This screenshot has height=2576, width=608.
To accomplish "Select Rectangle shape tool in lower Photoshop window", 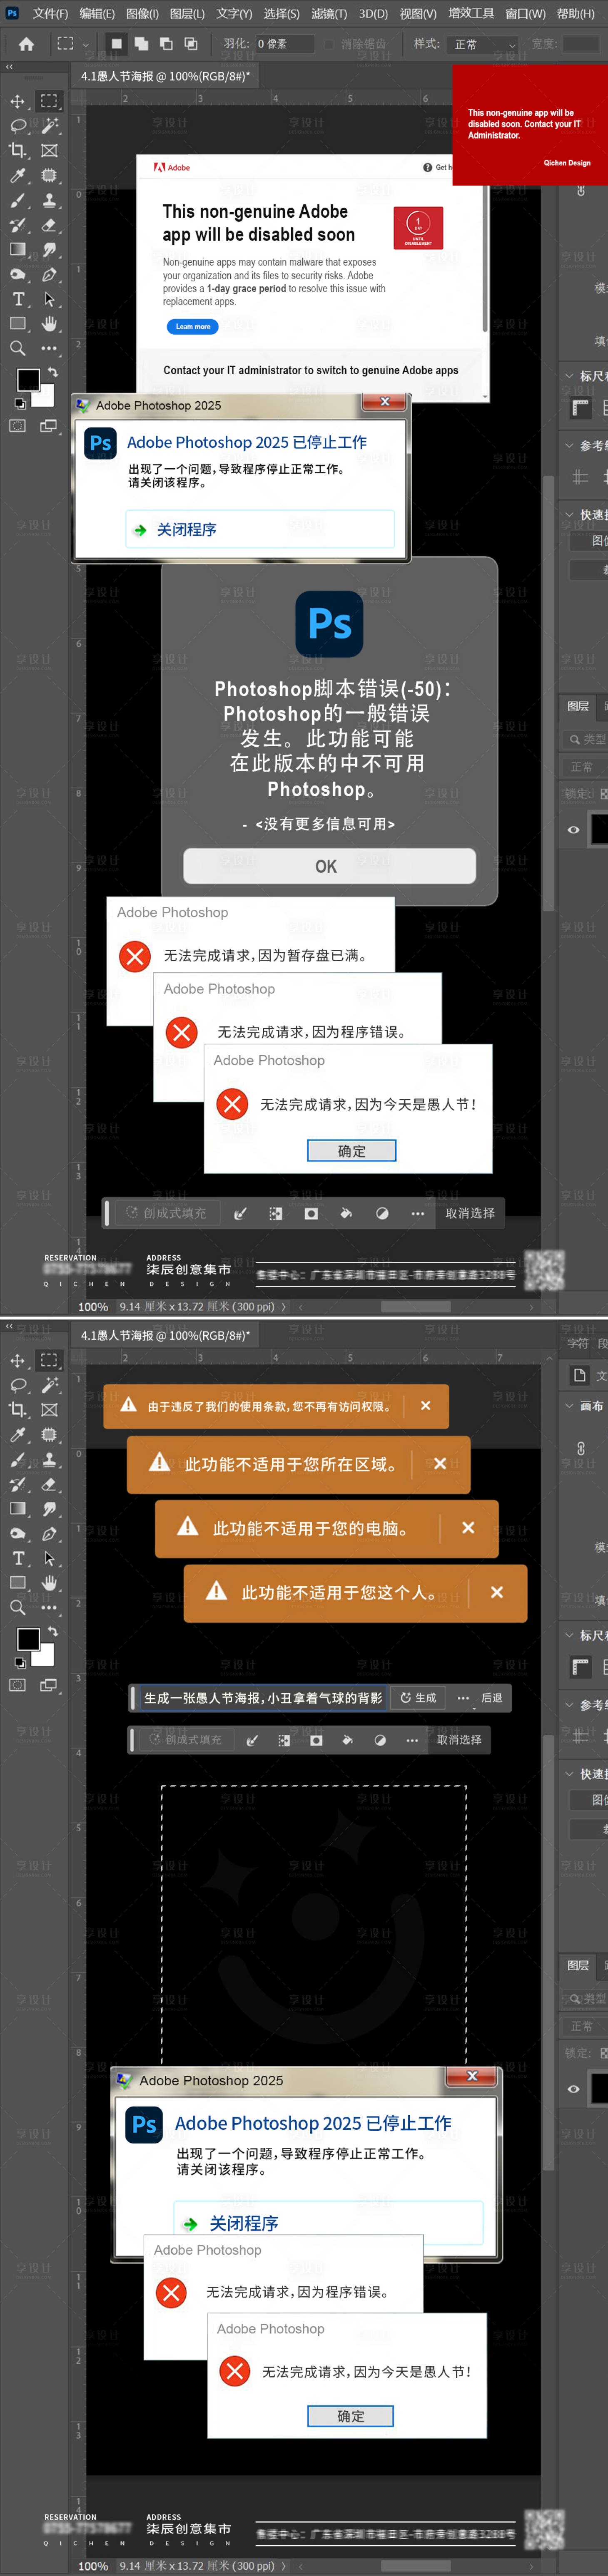I will (18, 1583).
